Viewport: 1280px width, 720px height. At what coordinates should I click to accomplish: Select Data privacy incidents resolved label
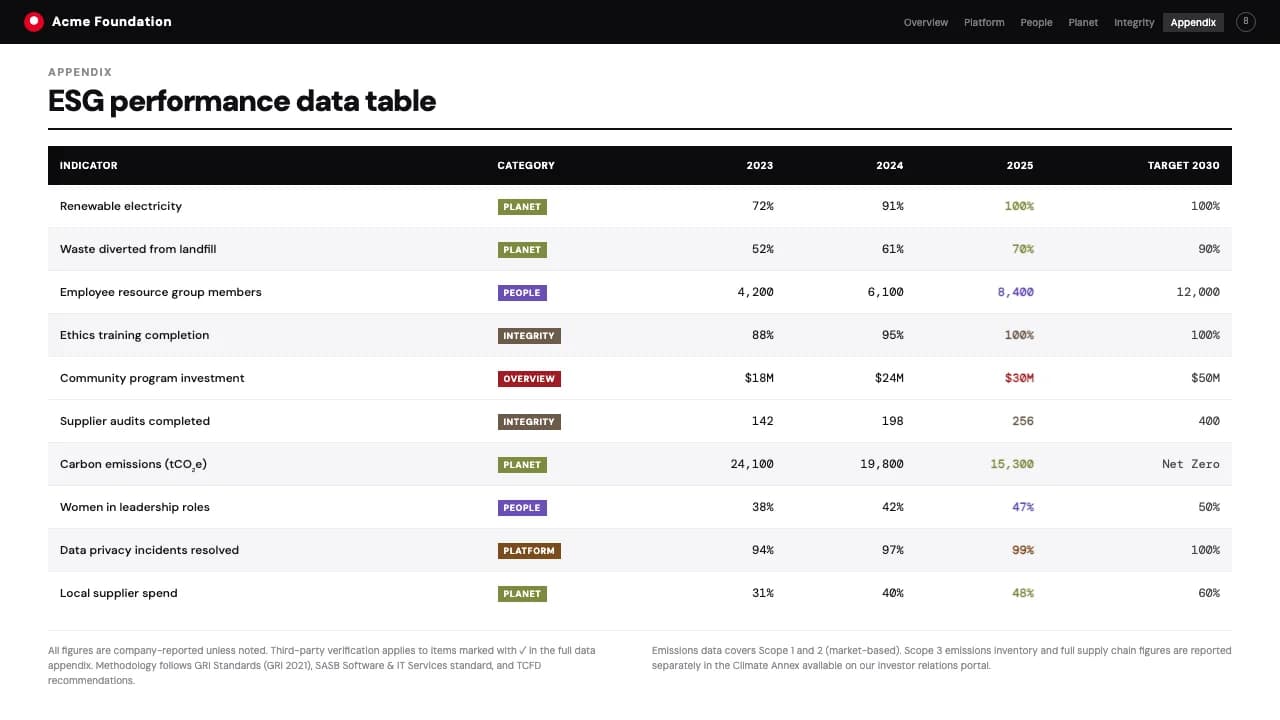(x=150, y=550)
